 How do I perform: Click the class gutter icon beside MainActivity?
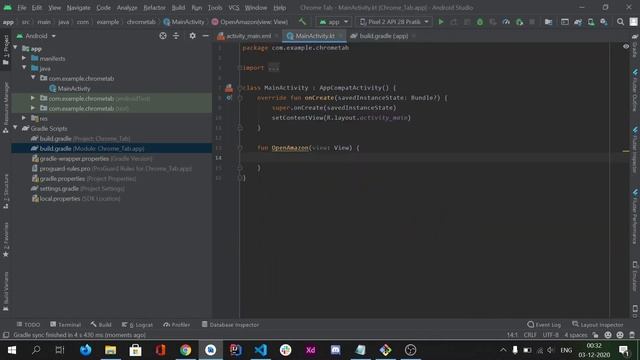(229, 88)
